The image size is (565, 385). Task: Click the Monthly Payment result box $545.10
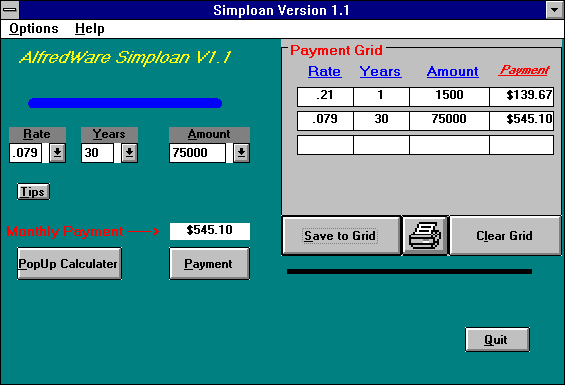[x=210, y=231]
